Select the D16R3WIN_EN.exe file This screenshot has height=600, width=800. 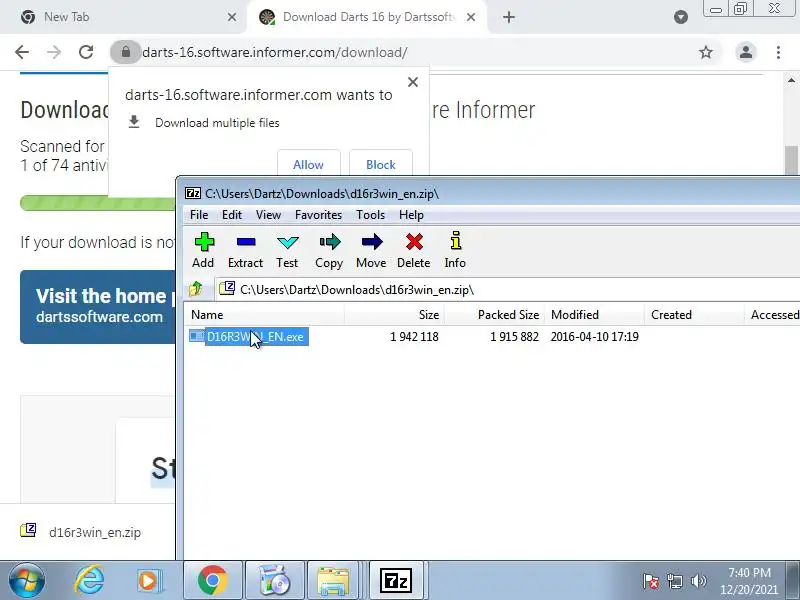248,337
